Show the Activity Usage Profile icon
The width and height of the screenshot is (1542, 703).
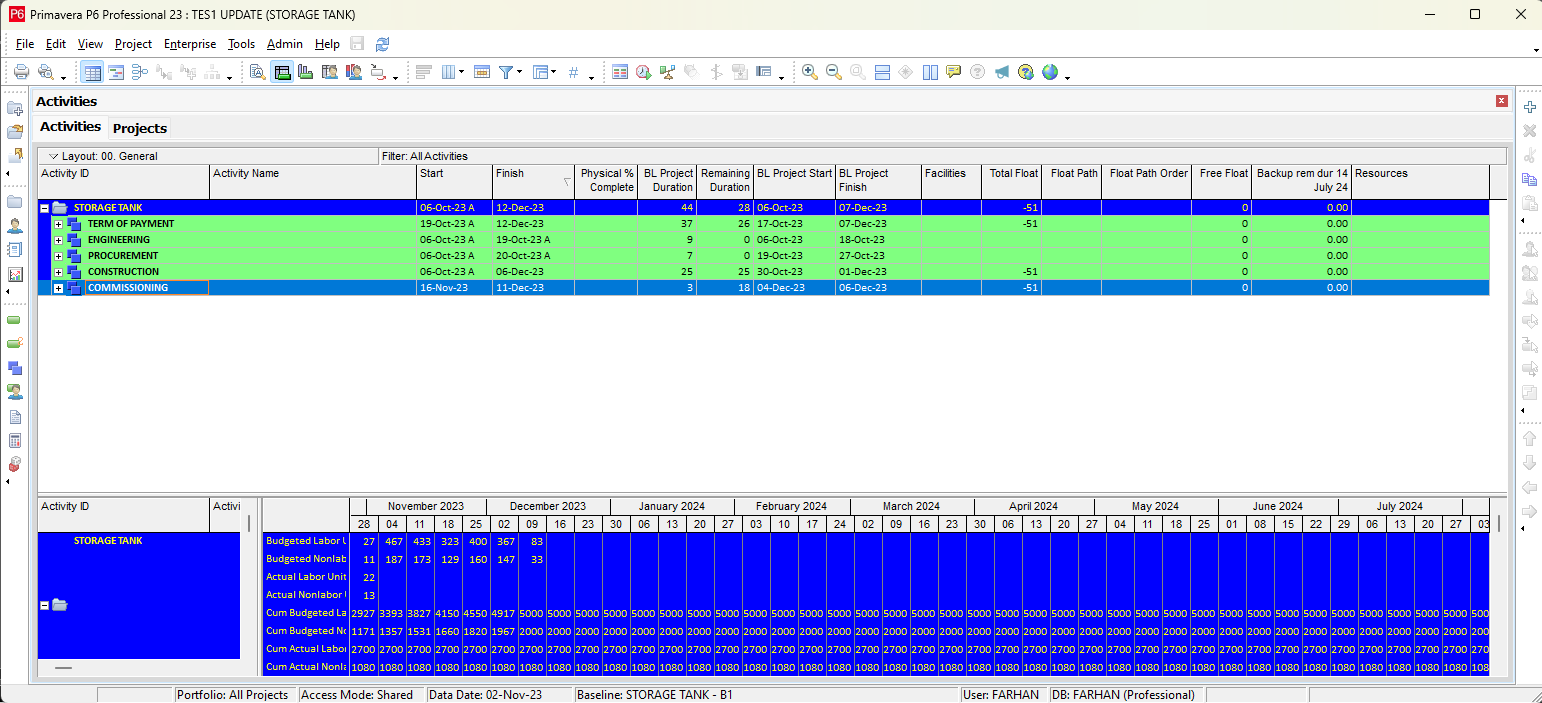coord(306,72)
